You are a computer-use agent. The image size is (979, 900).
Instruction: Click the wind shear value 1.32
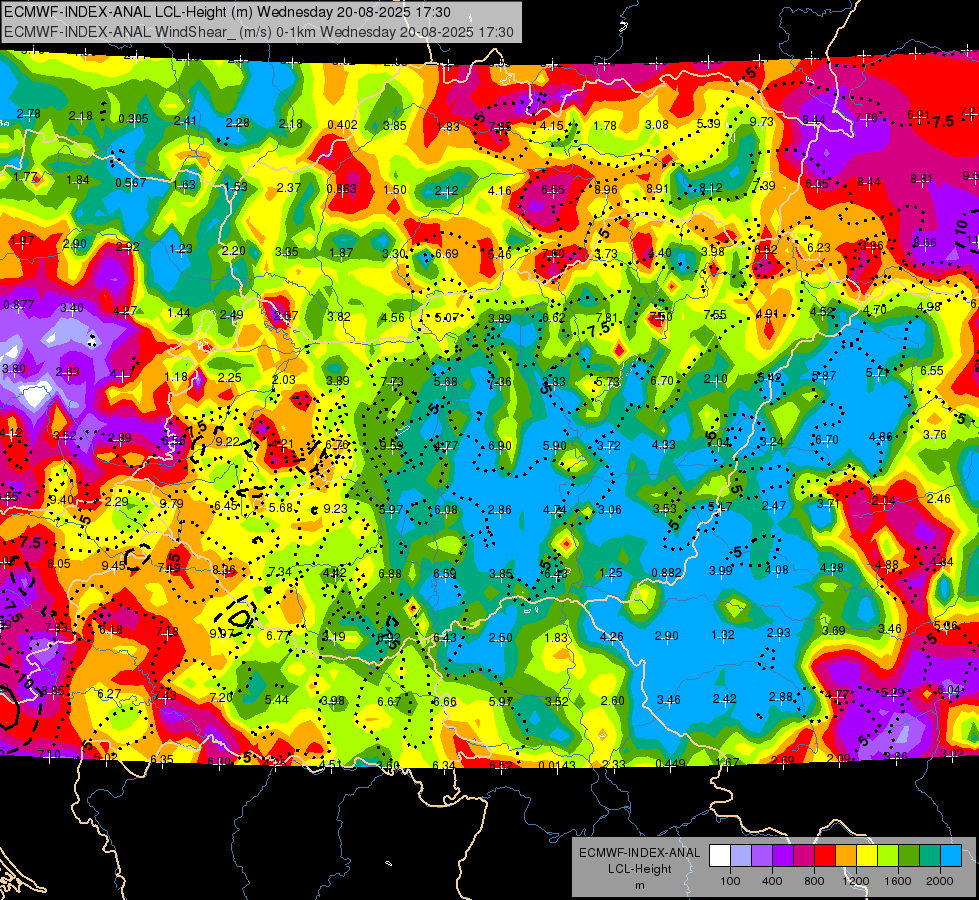tap(722, 635)
